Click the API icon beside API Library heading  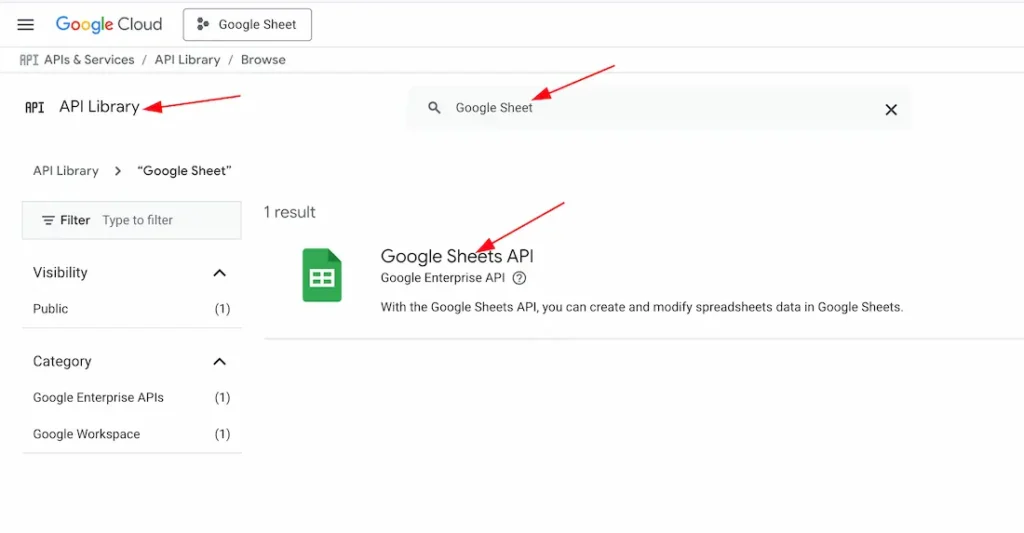pos(35,107)
